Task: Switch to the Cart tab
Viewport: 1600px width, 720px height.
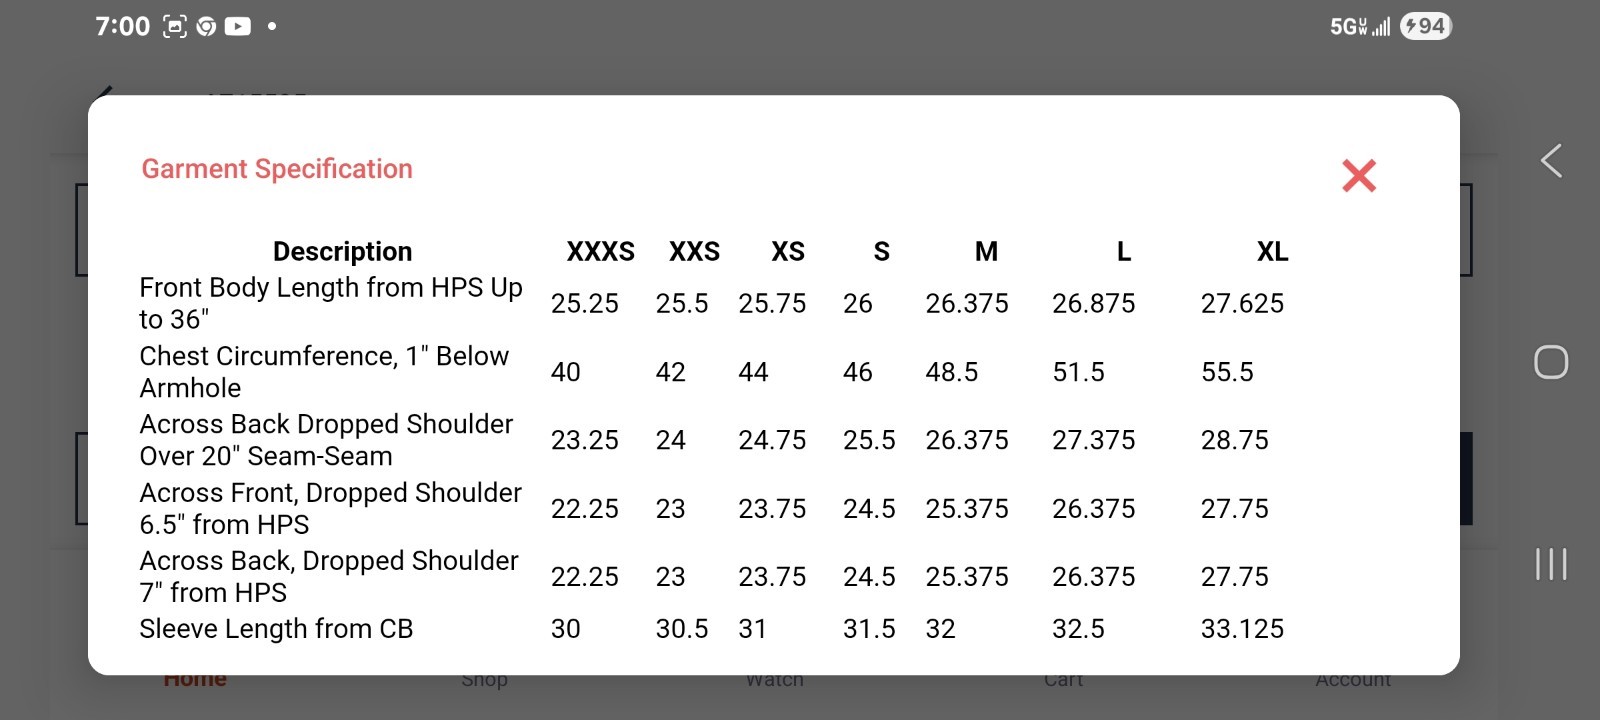Action: tap(1063, 680)
